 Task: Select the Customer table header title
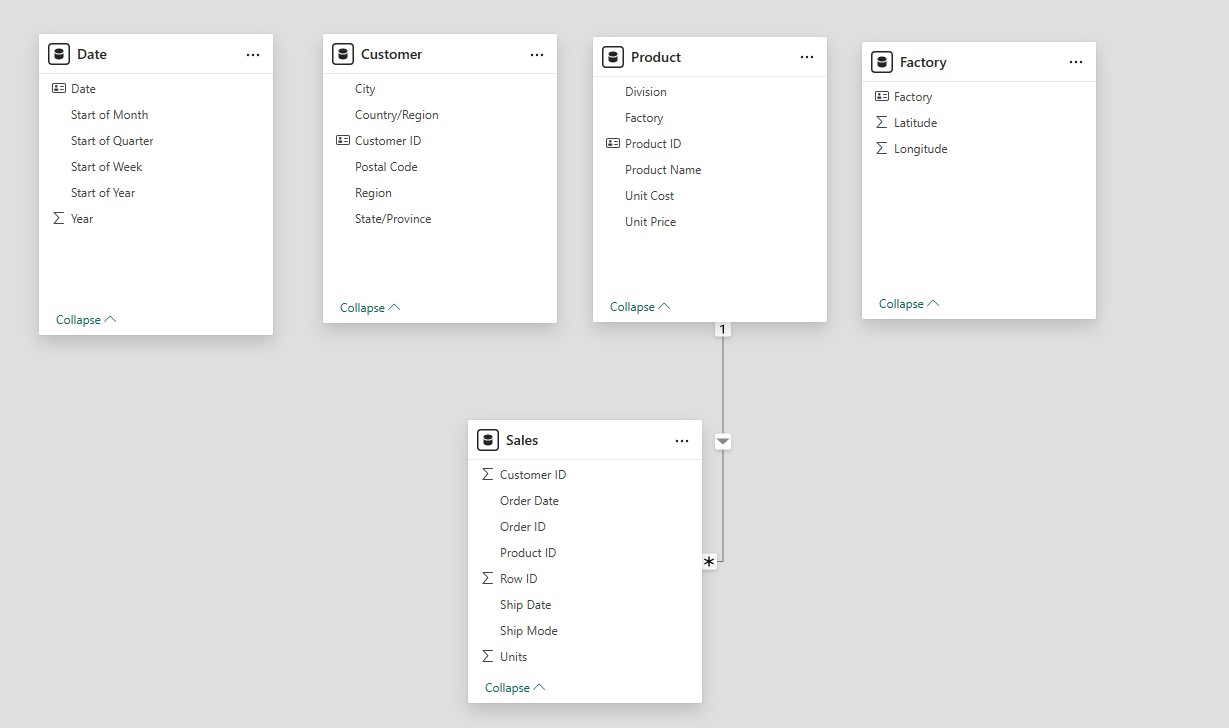[391, 55]
